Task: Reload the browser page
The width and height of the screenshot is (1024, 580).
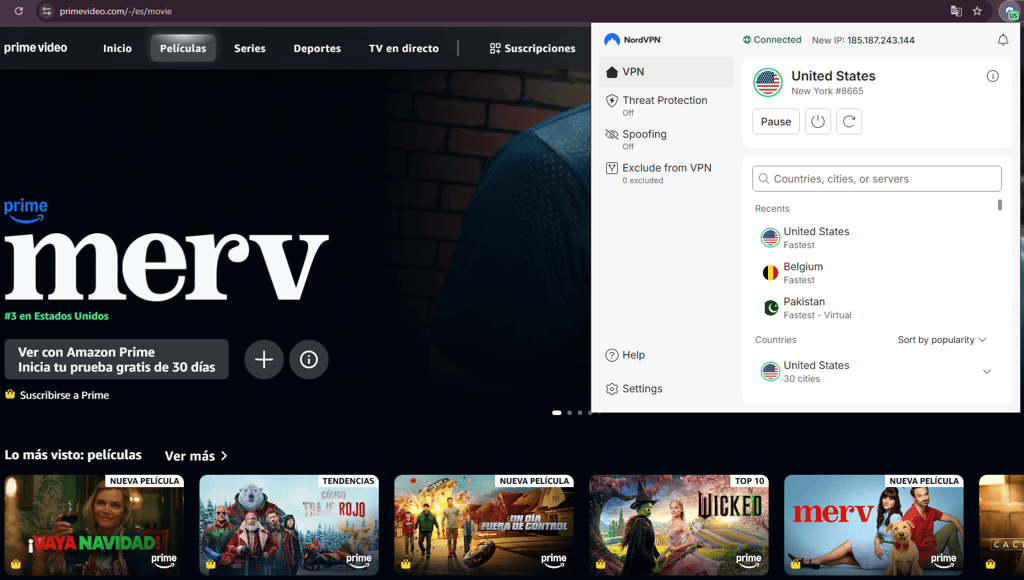Action: [x=19, y=11]
